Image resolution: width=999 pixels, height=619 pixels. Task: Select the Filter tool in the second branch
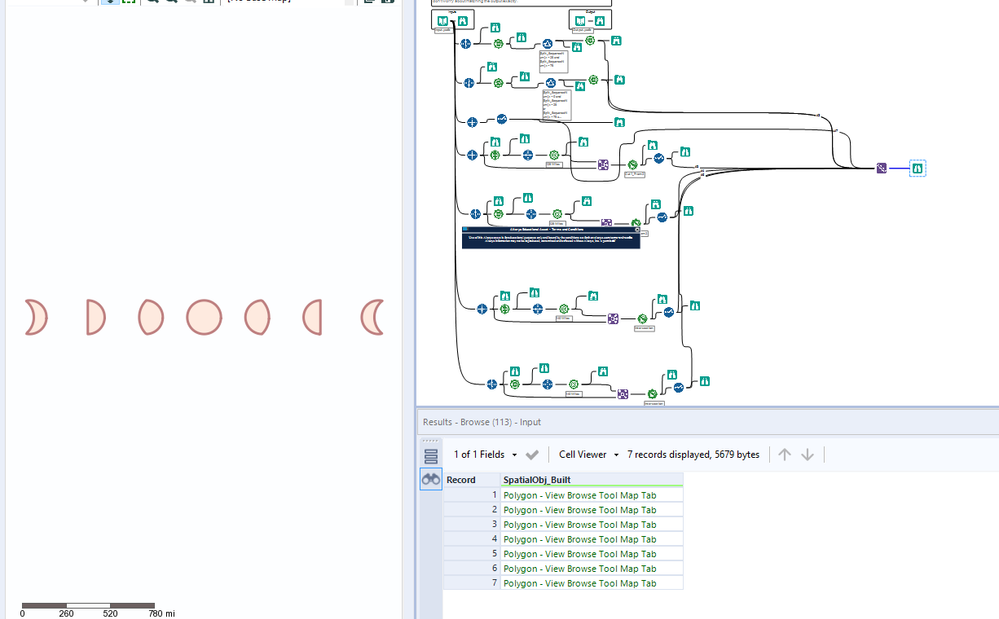point(550,83)
